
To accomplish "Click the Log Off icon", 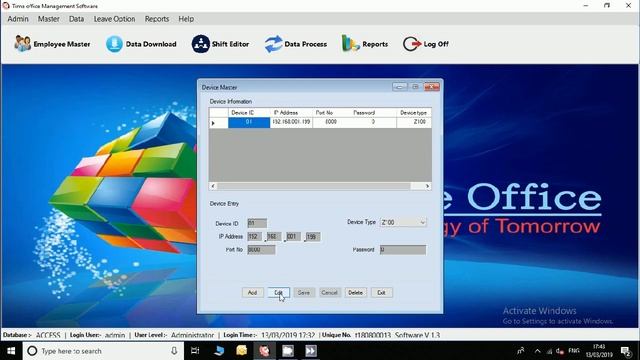I will tap(411, 44).
